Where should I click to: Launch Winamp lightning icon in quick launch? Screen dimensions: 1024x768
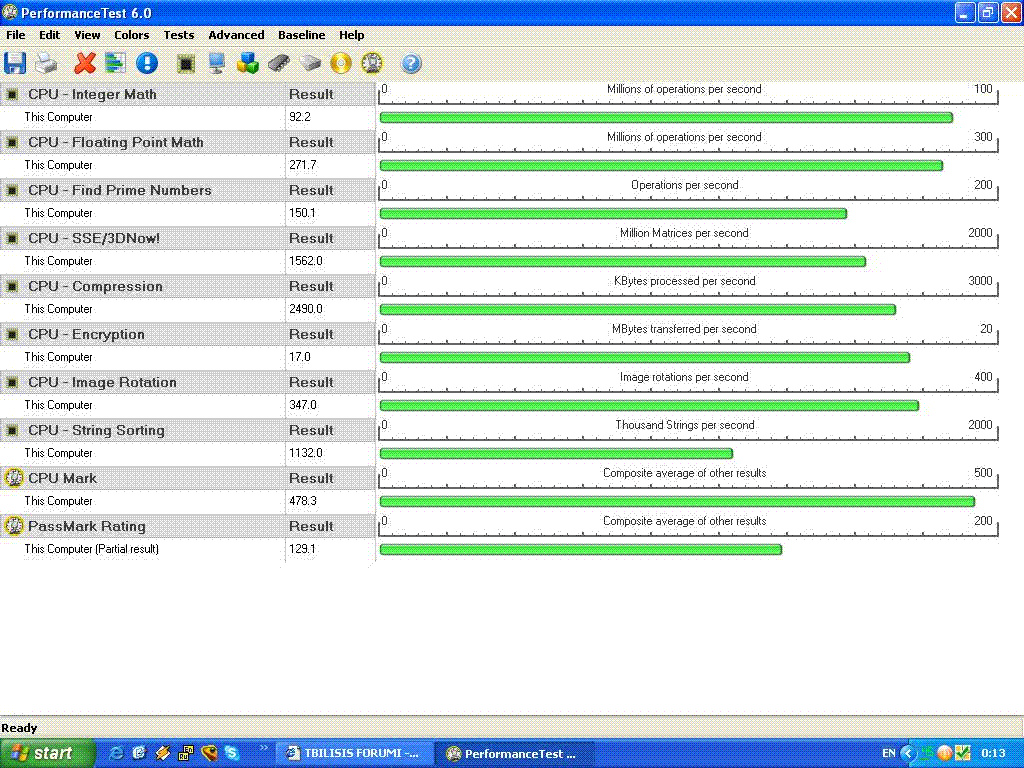[163, 753]
